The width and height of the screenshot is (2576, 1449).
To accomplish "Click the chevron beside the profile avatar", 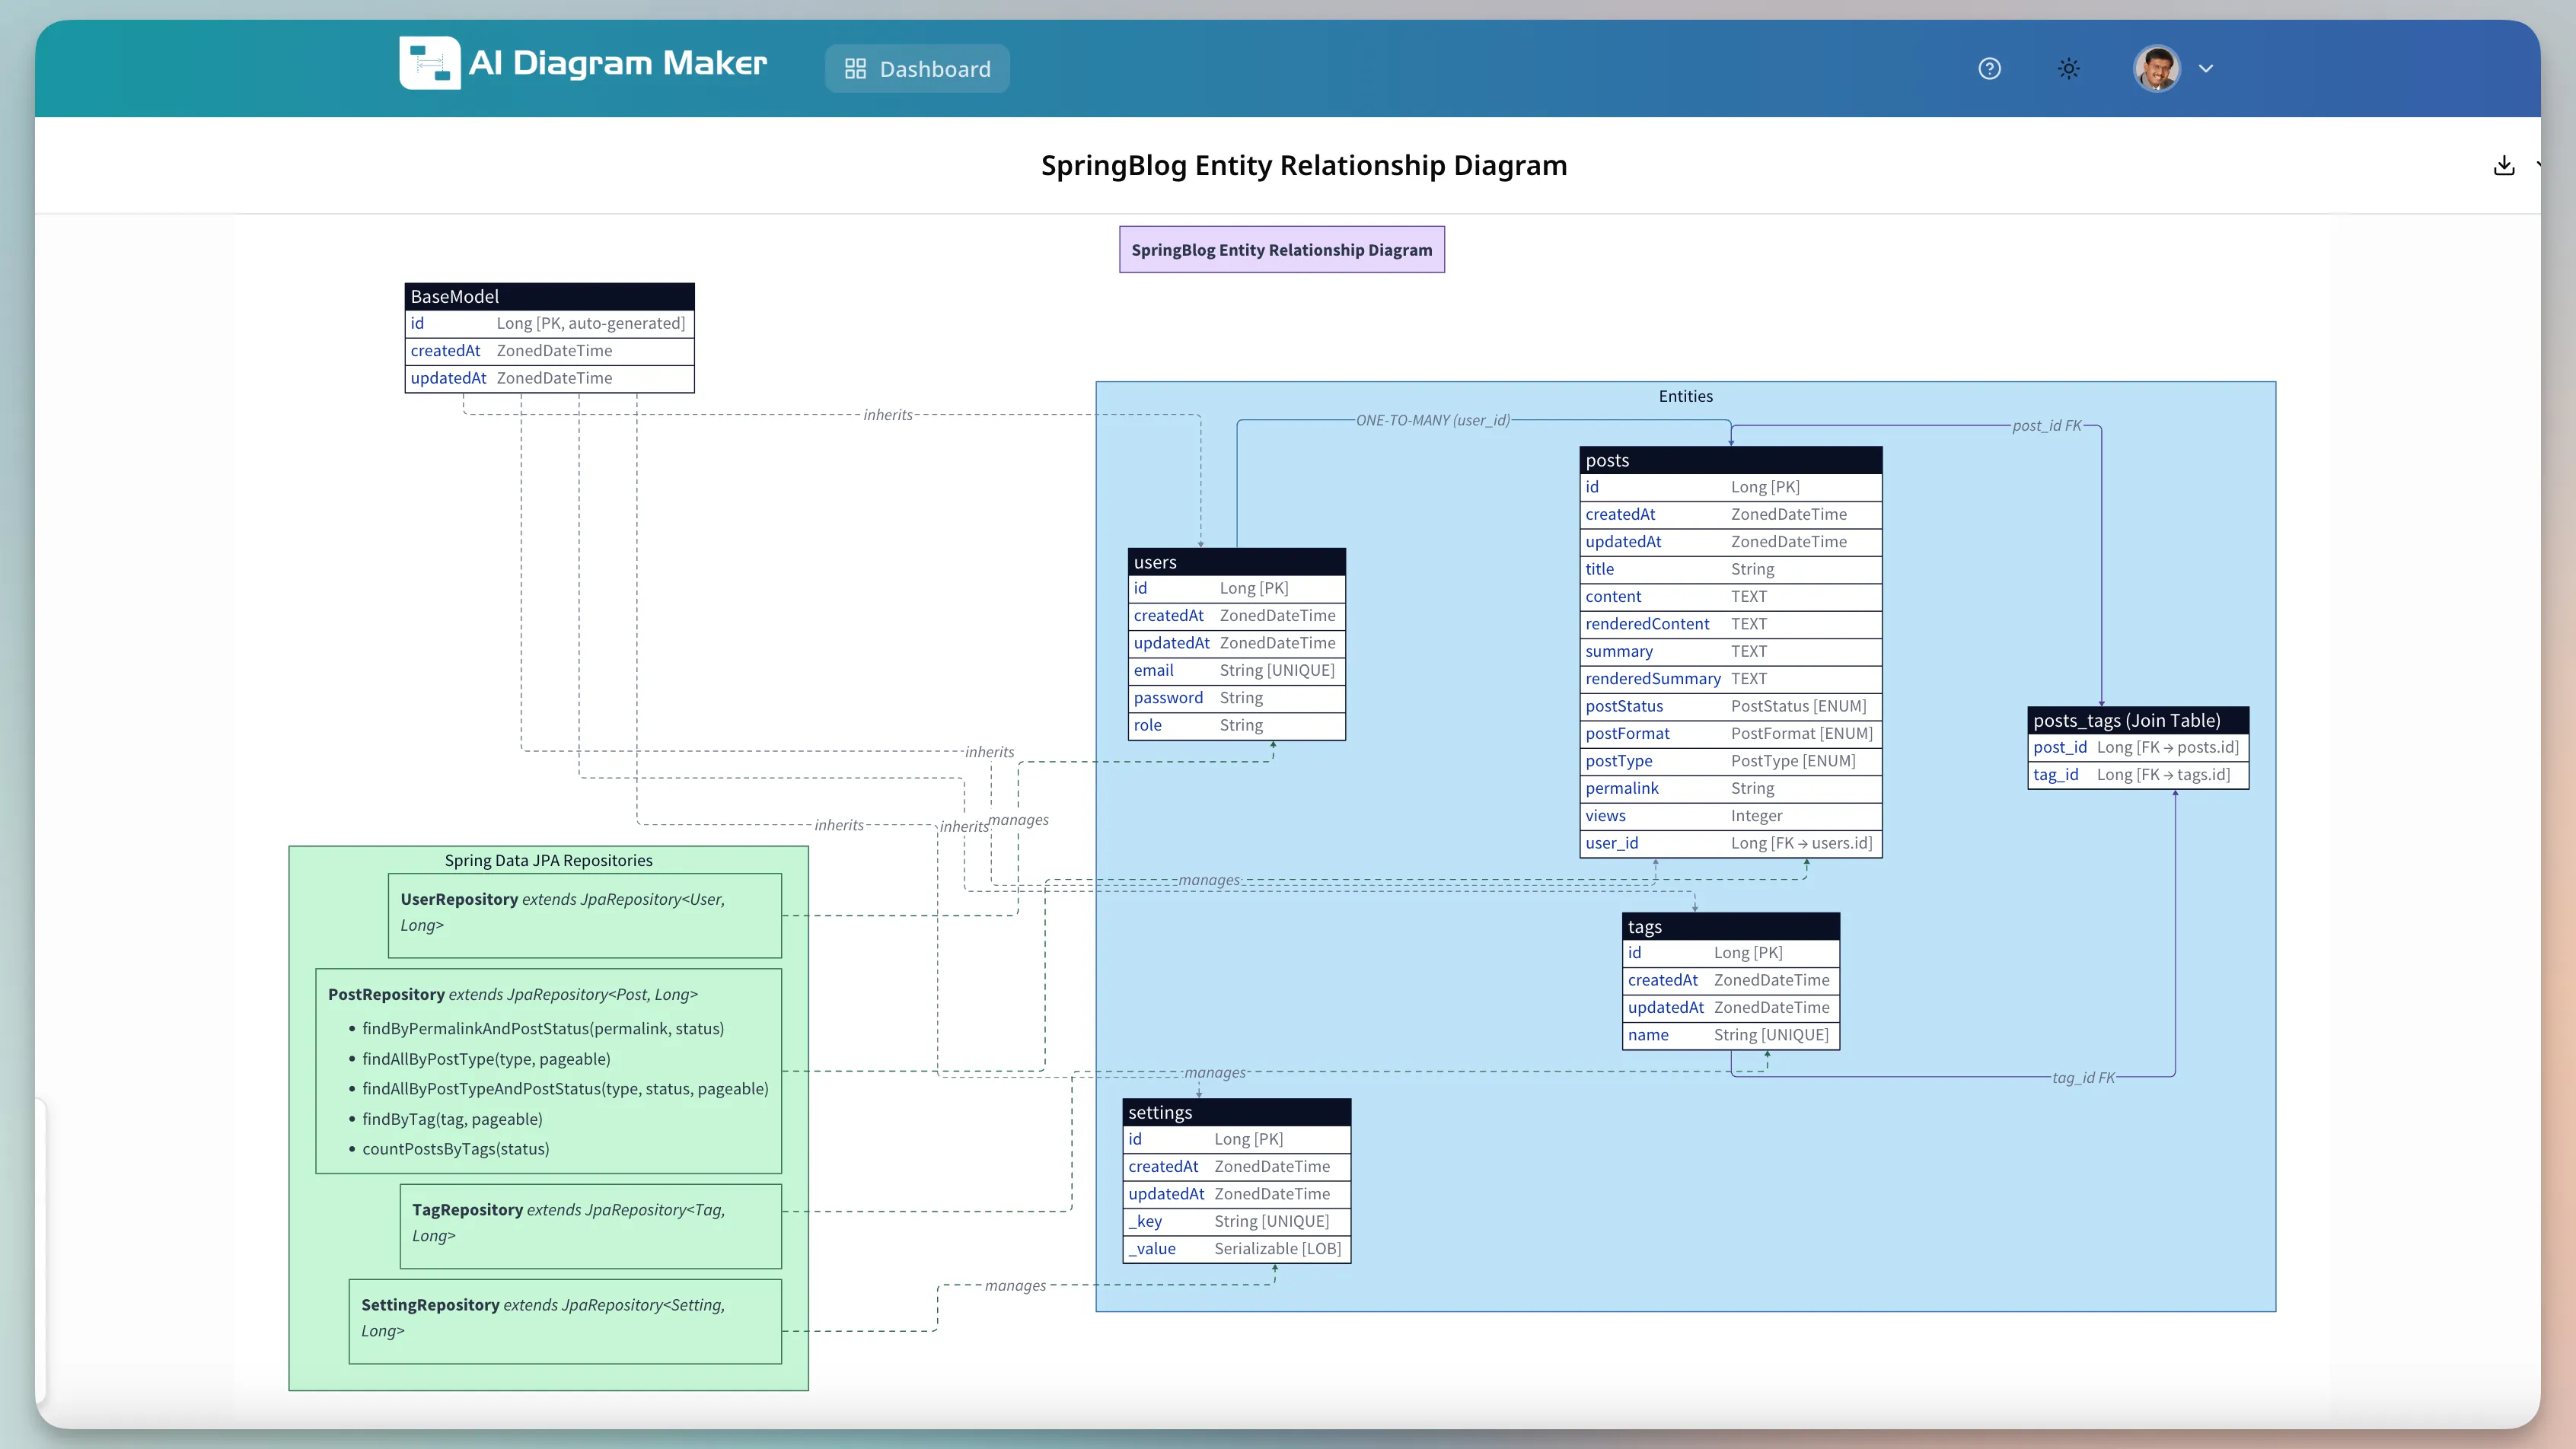I will tap(2206, 68).
